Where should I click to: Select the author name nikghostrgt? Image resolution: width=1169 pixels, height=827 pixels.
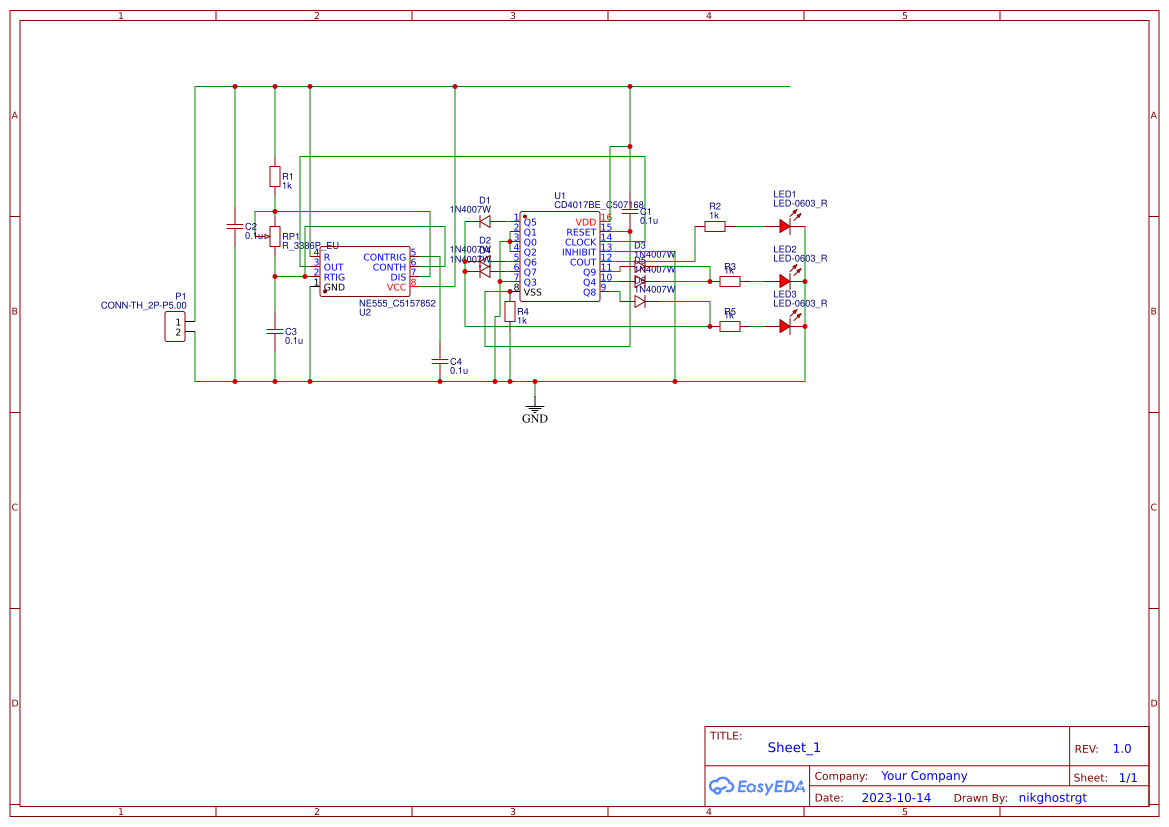[x=1053, y=798]
